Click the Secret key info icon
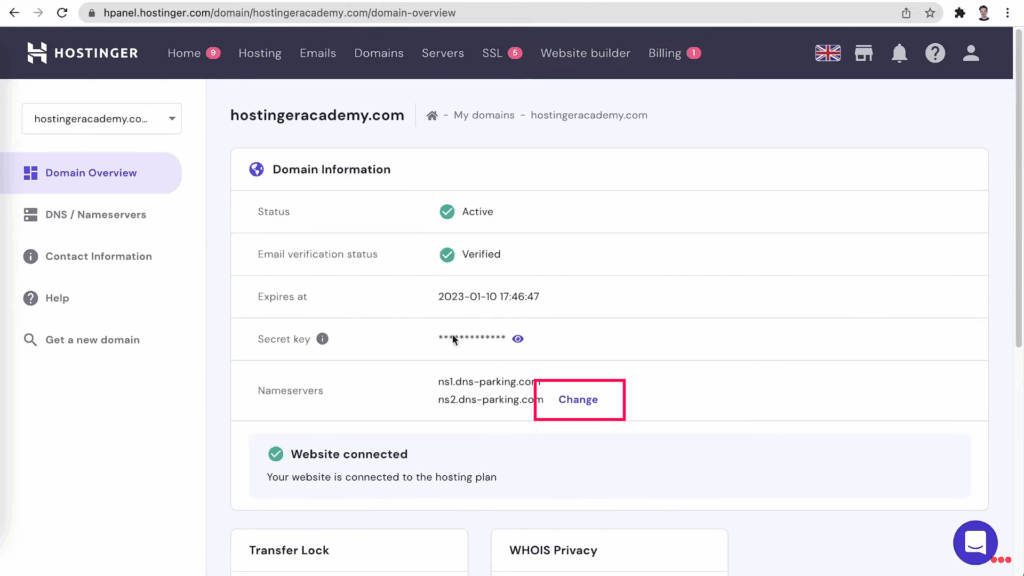1024x576 pixels. pyautogui.click(x=322, y=339)
